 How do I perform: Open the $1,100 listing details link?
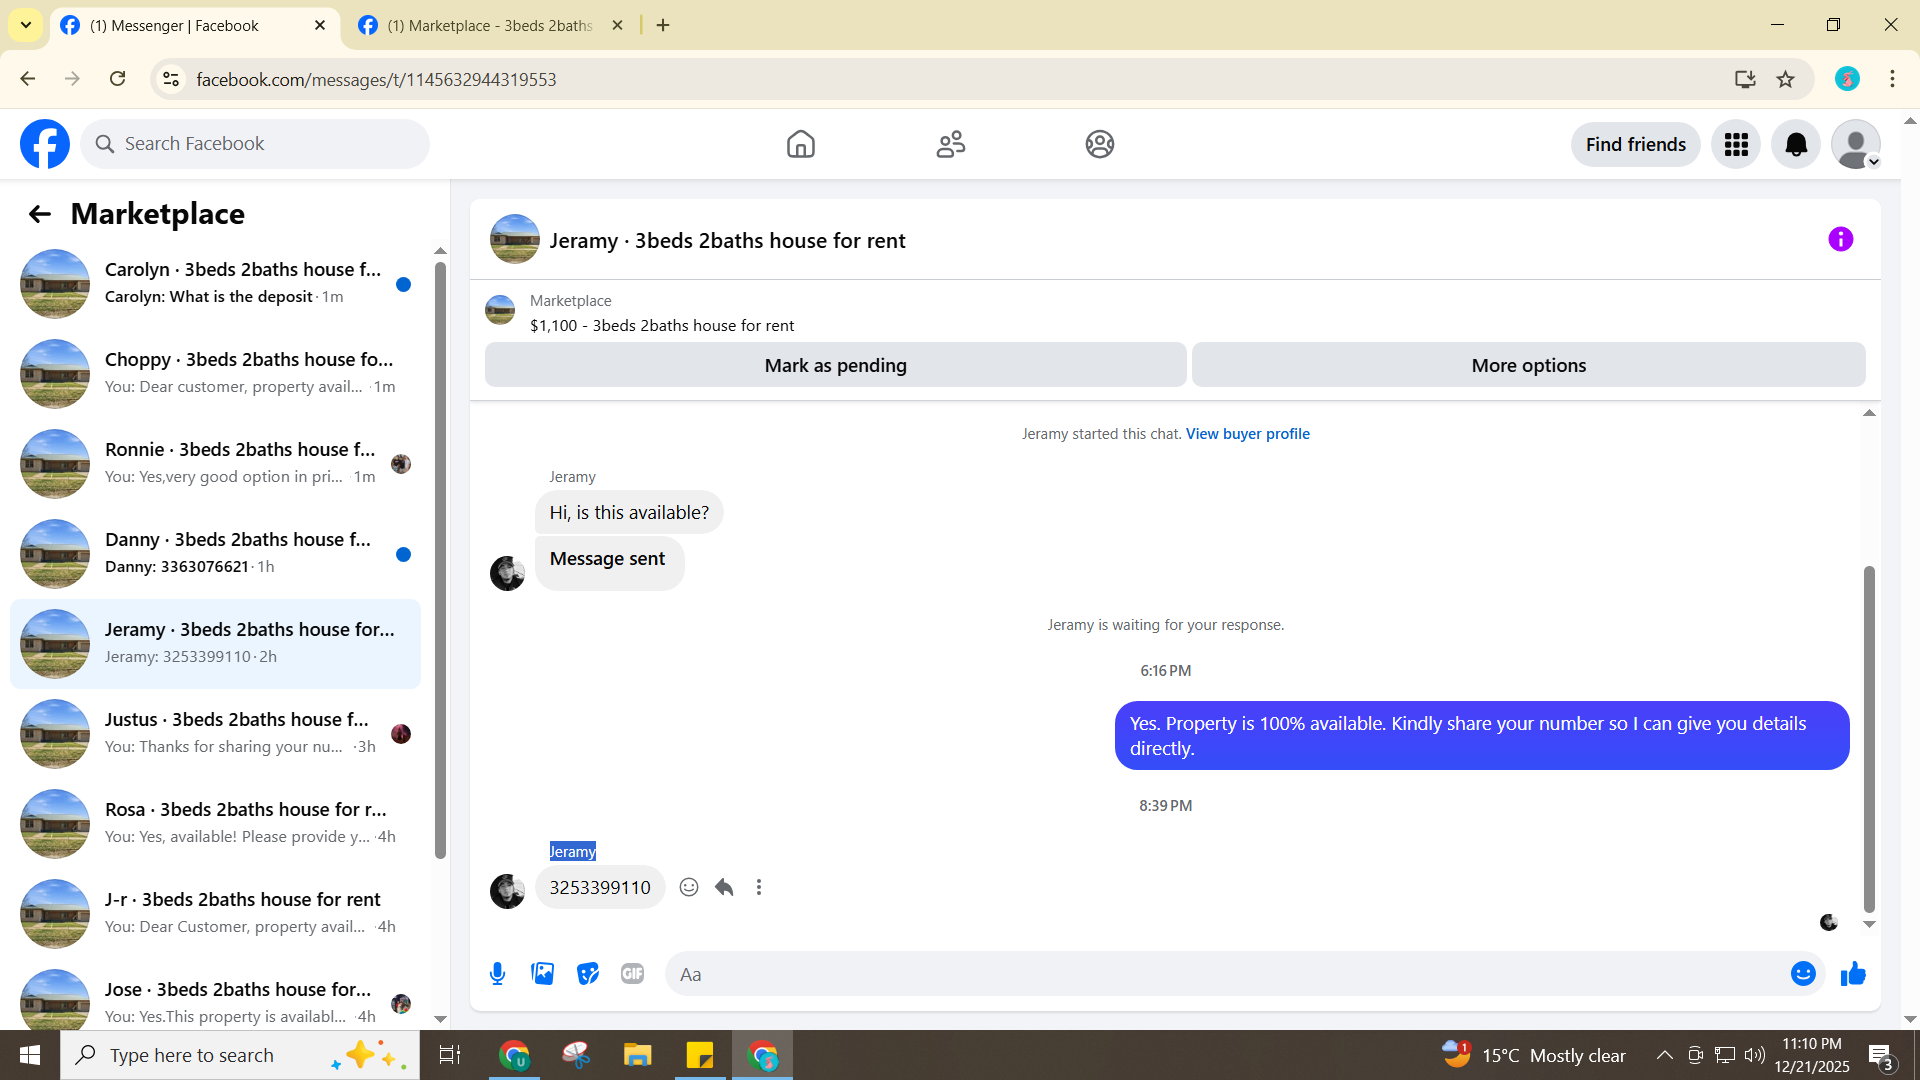(662, 326)
